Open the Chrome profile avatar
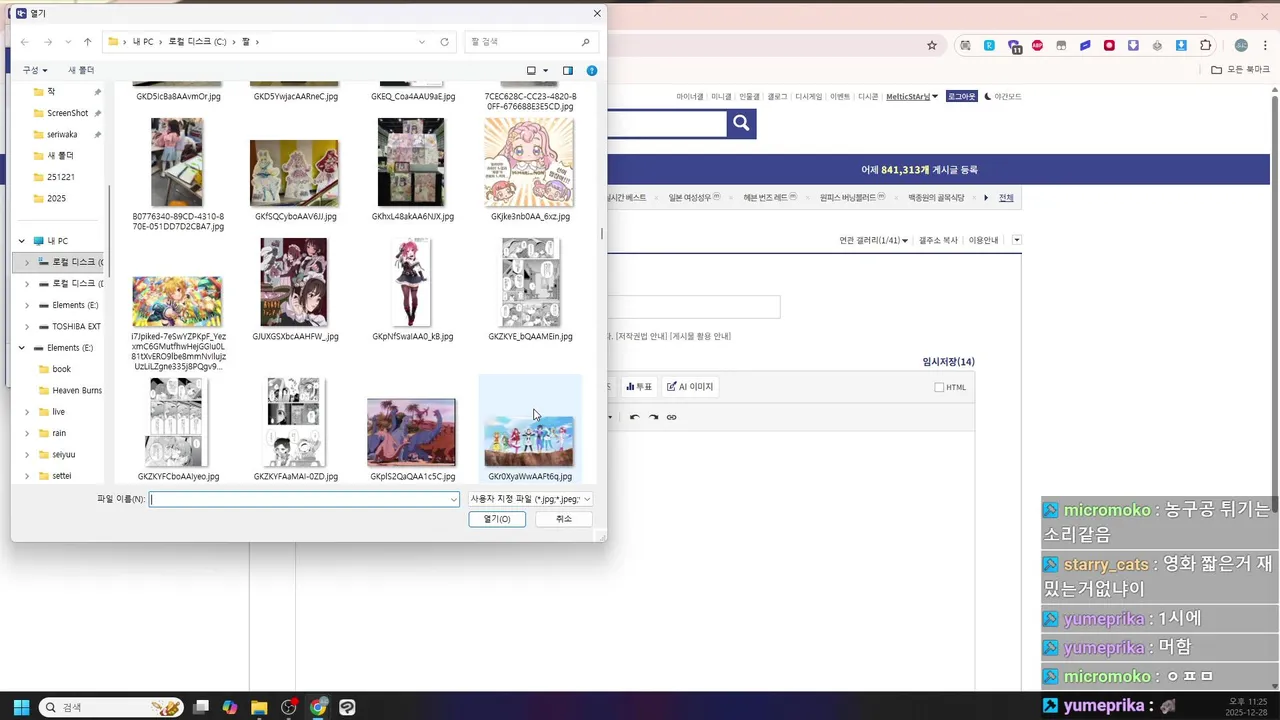 point(1241,45)
